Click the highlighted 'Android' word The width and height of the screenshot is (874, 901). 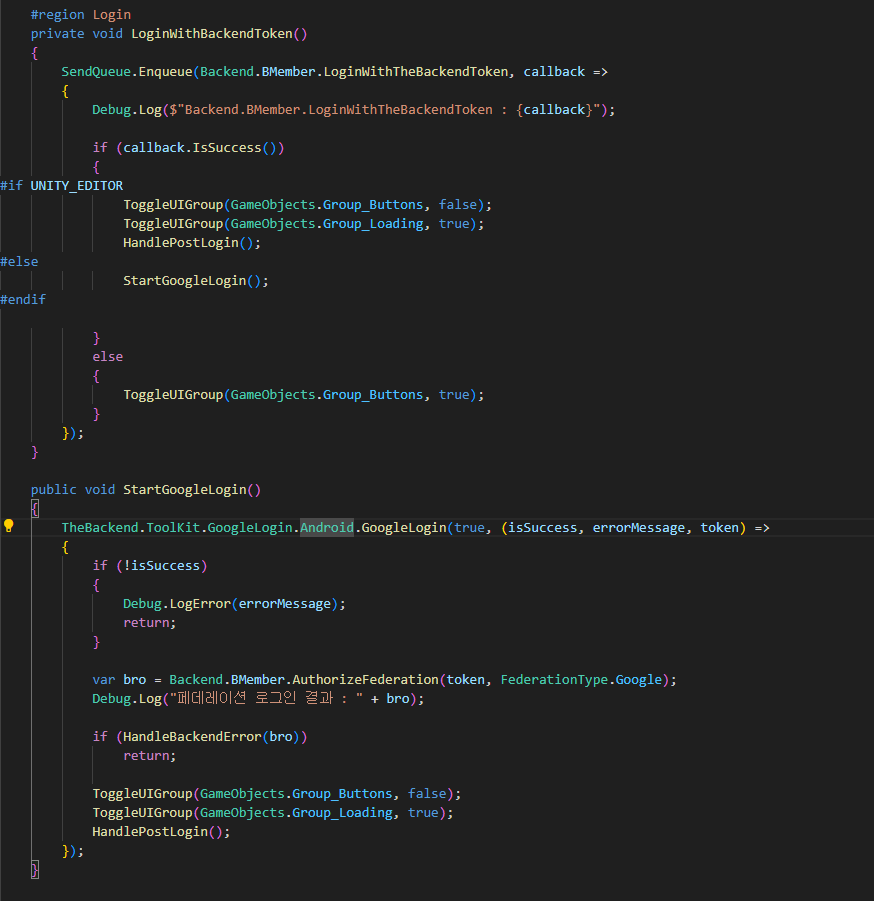327,527
